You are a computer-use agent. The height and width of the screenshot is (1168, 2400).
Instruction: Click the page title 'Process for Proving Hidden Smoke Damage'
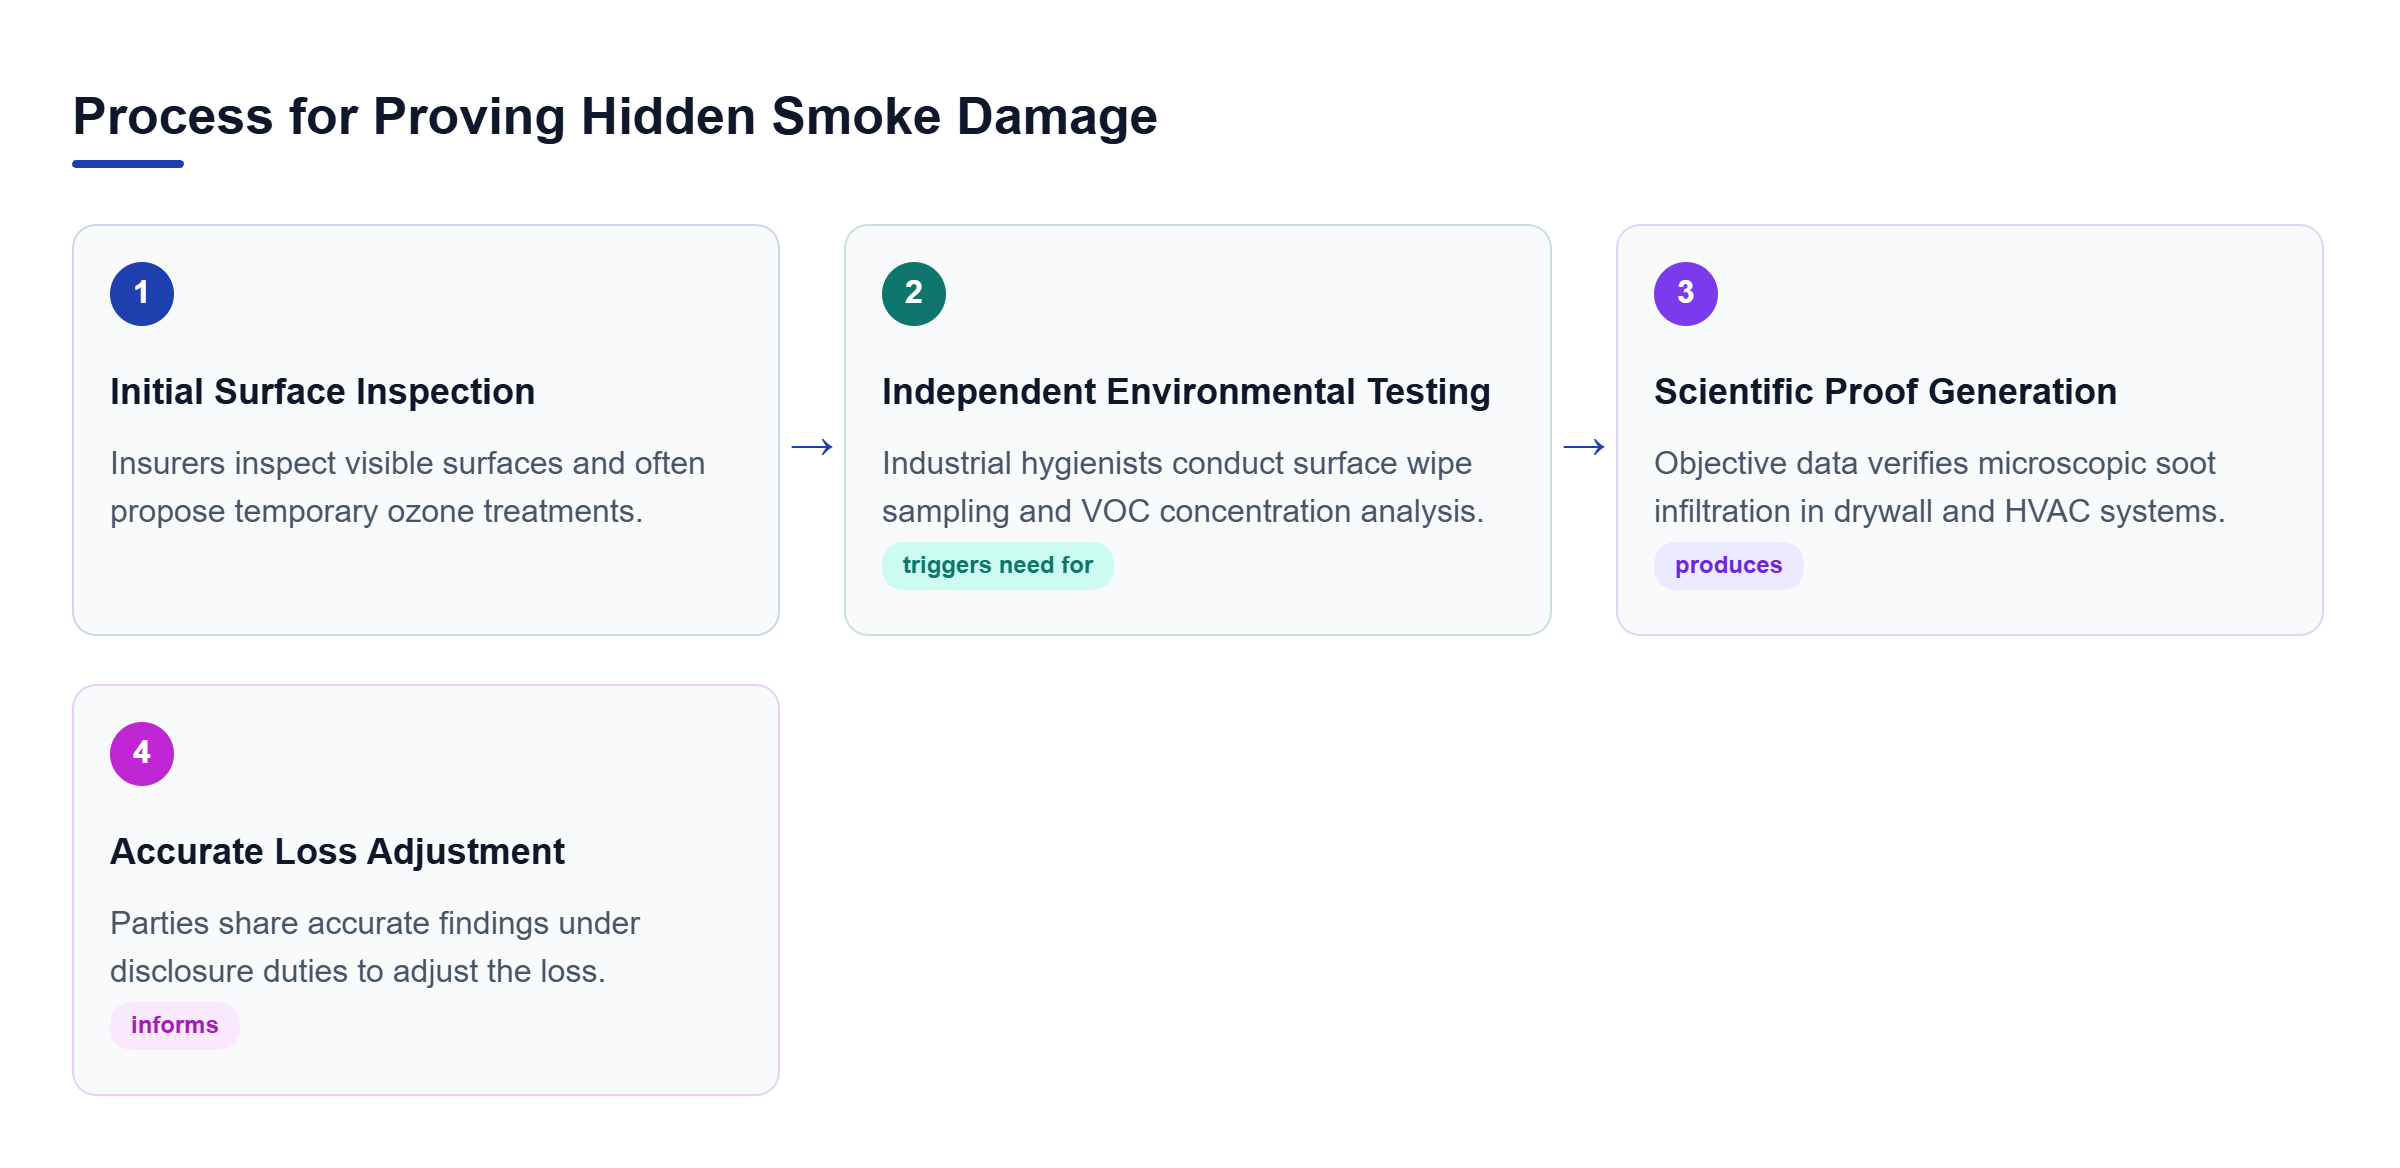point(615,117)
